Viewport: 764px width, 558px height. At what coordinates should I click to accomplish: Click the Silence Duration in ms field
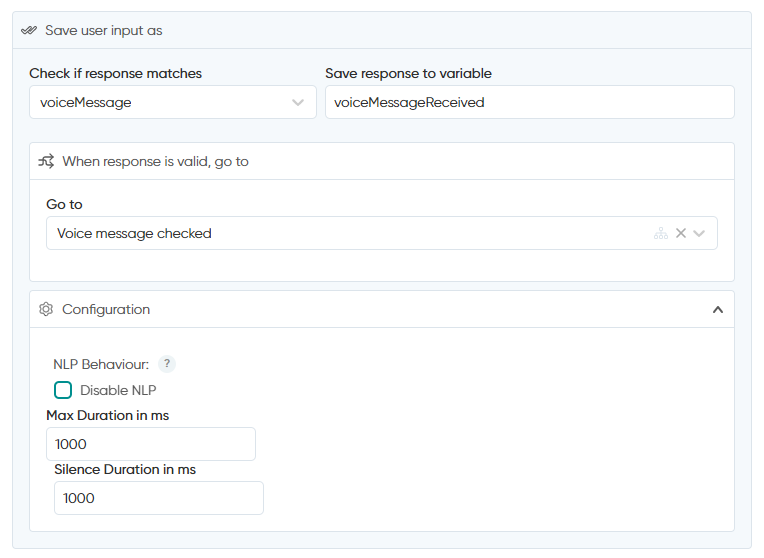pyautogui.click(x=159, y=498)
